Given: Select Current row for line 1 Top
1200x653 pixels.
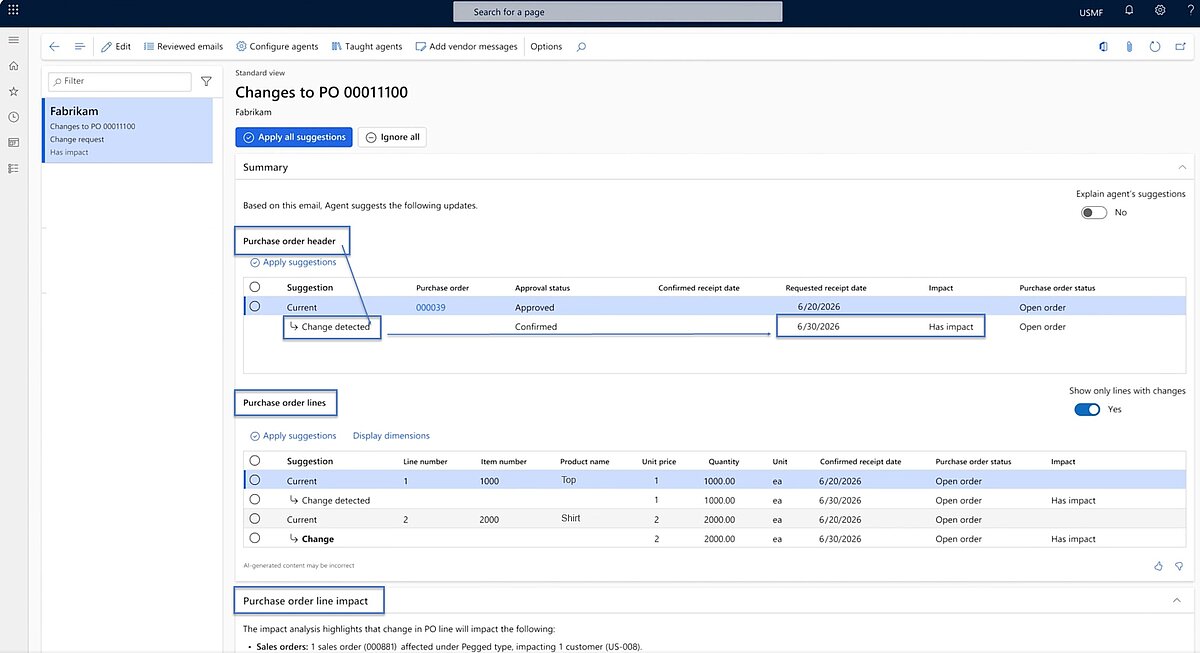Looking at the screenshot, I should point(254,480).
